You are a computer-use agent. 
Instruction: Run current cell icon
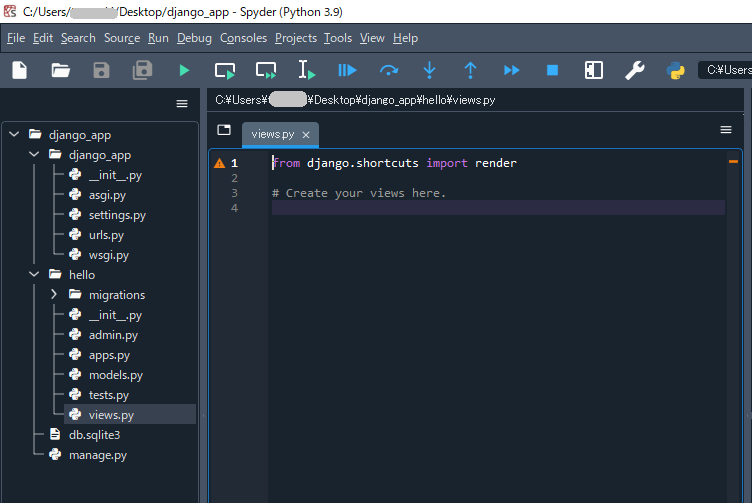pos(224,70)
